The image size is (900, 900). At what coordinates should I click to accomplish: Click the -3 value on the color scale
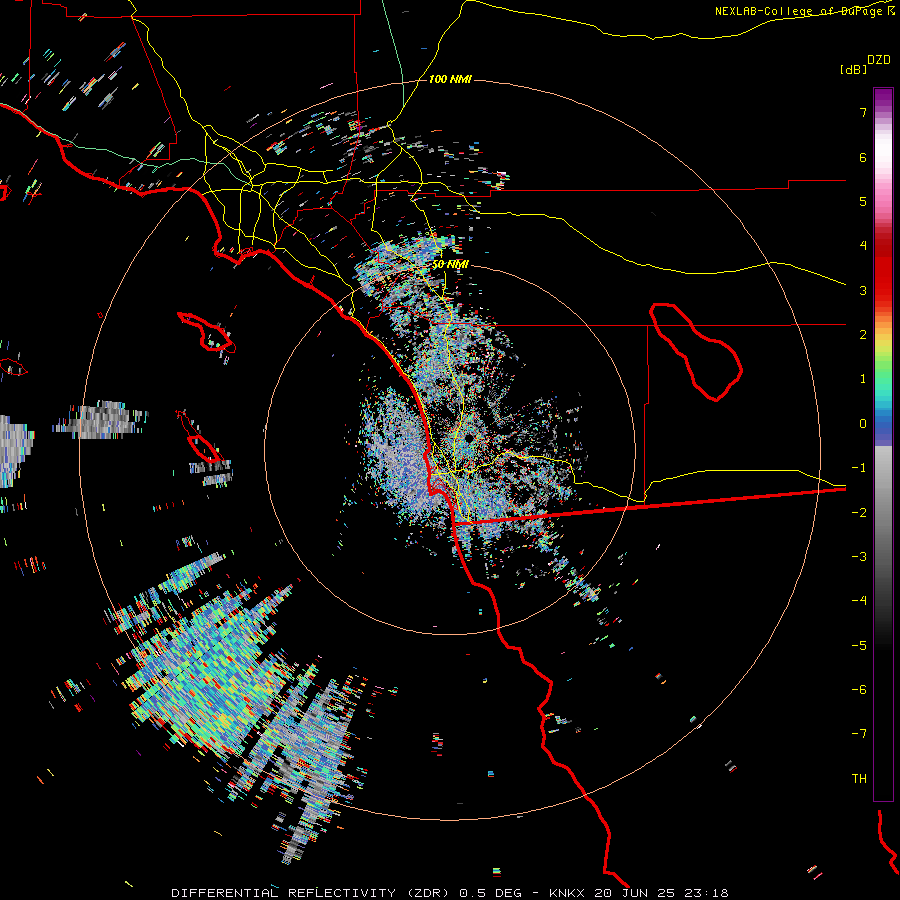pos(859,557)
